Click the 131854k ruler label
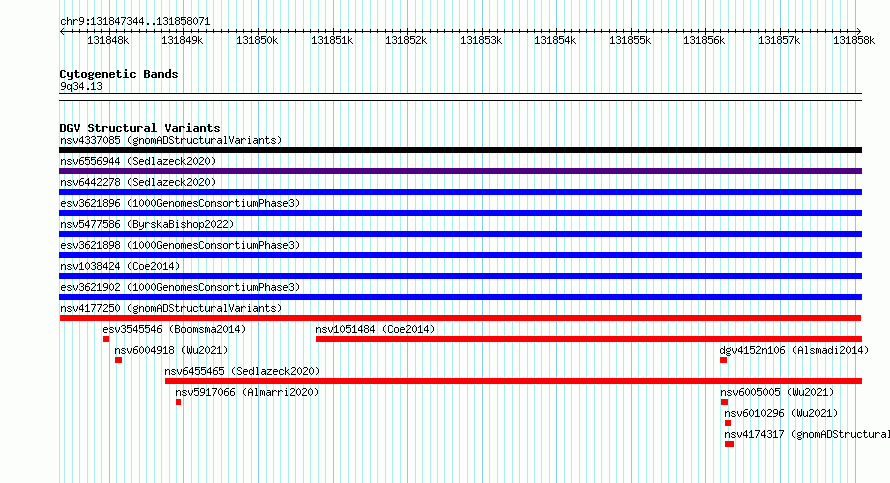This screenshot has height=483, width=890. [555, 40]
